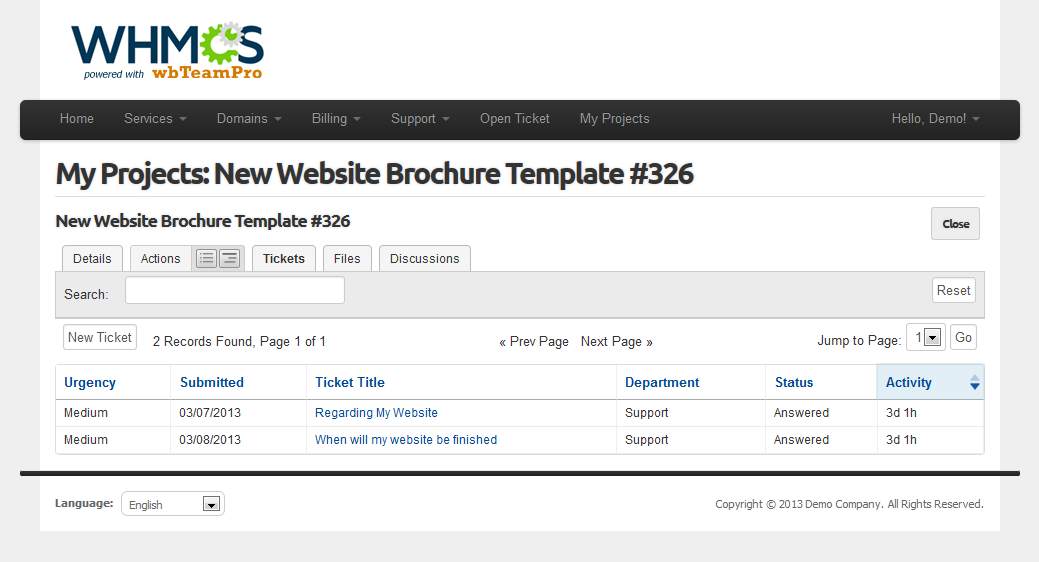Viewport: 1039px width, 562px height.
Task: Open the Discussions tab
Action: click(425, 259)
